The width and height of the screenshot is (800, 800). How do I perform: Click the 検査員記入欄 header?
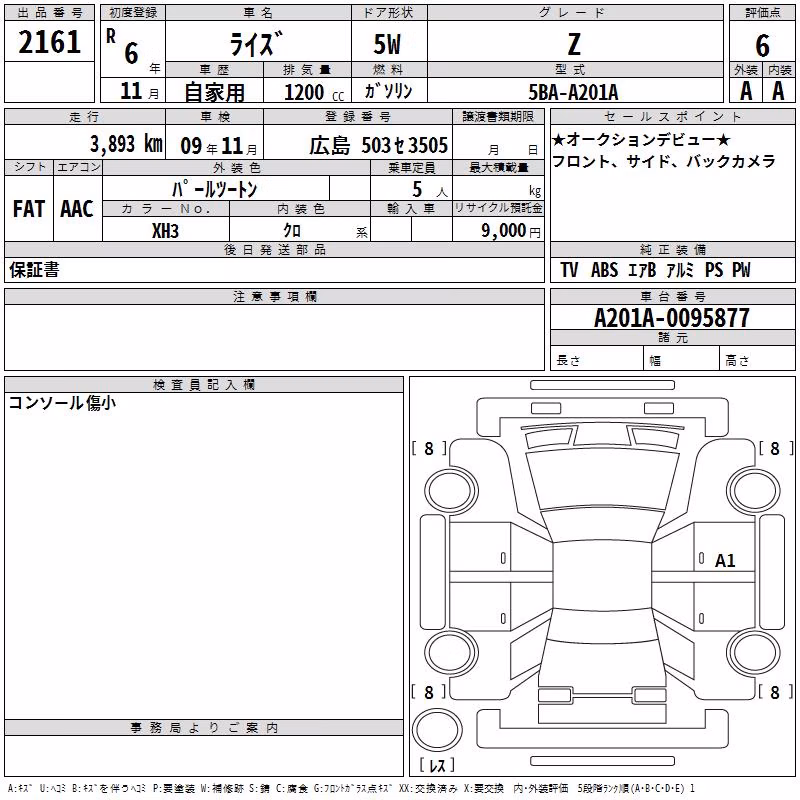[x=204, y=384]
